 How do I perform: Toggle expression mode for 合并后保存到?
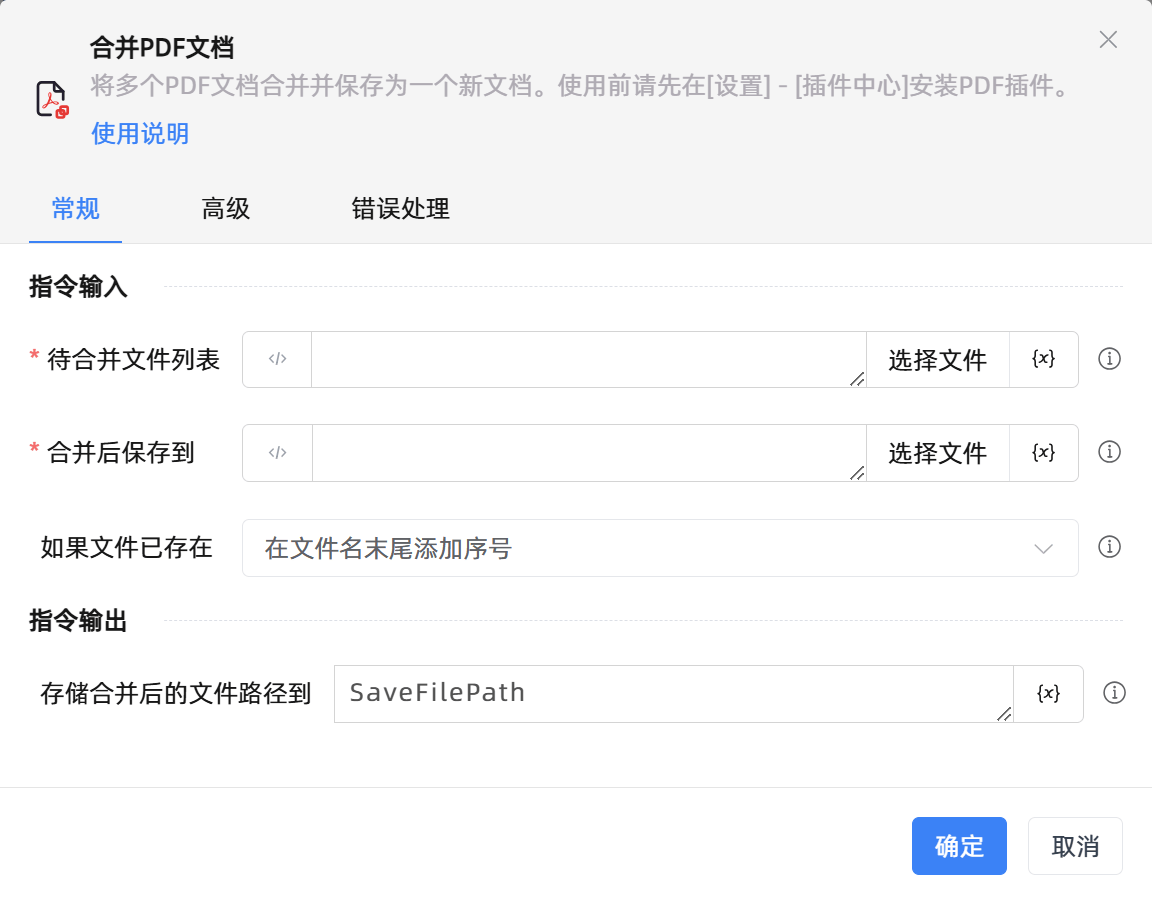coord(277,453)
